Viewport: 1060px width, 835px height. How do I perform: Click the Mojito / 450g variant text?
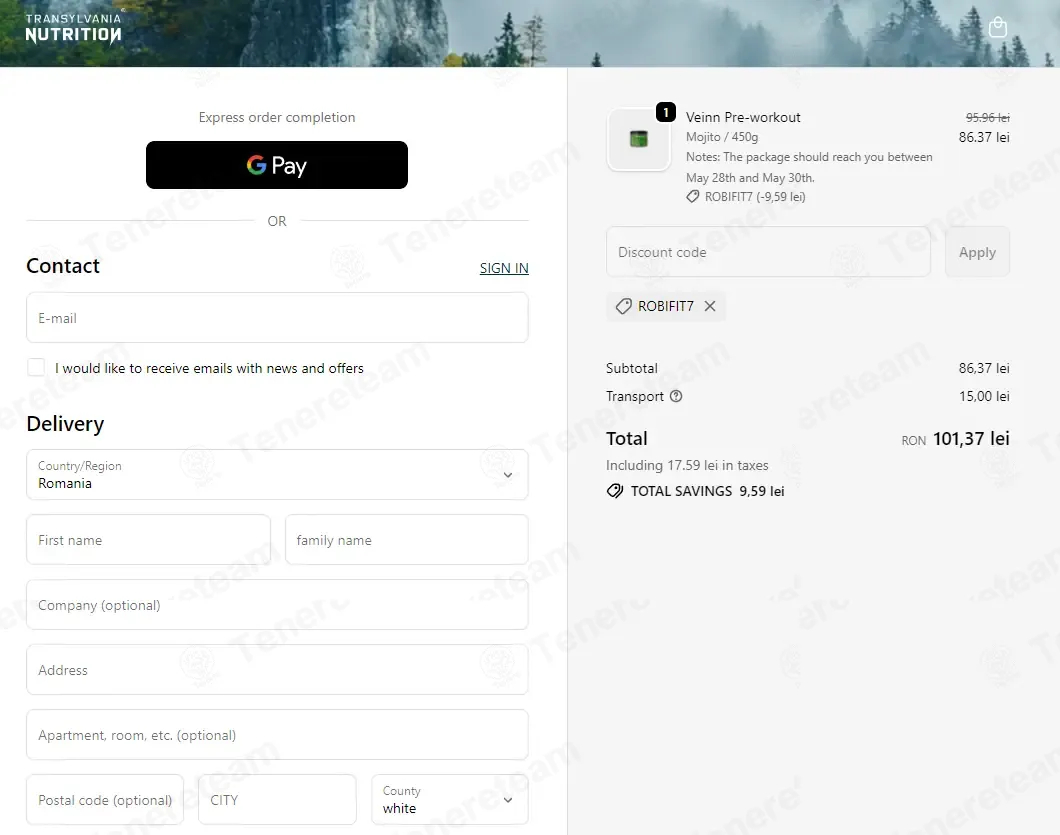pyautogui.click(x=722, y=137)
